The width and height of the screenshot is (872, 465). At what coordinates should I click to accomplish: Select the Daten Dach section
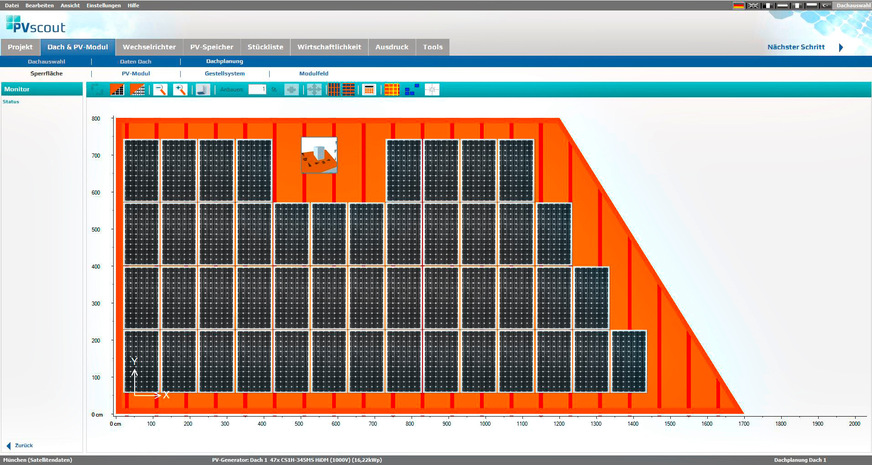(x=135, y=62)
